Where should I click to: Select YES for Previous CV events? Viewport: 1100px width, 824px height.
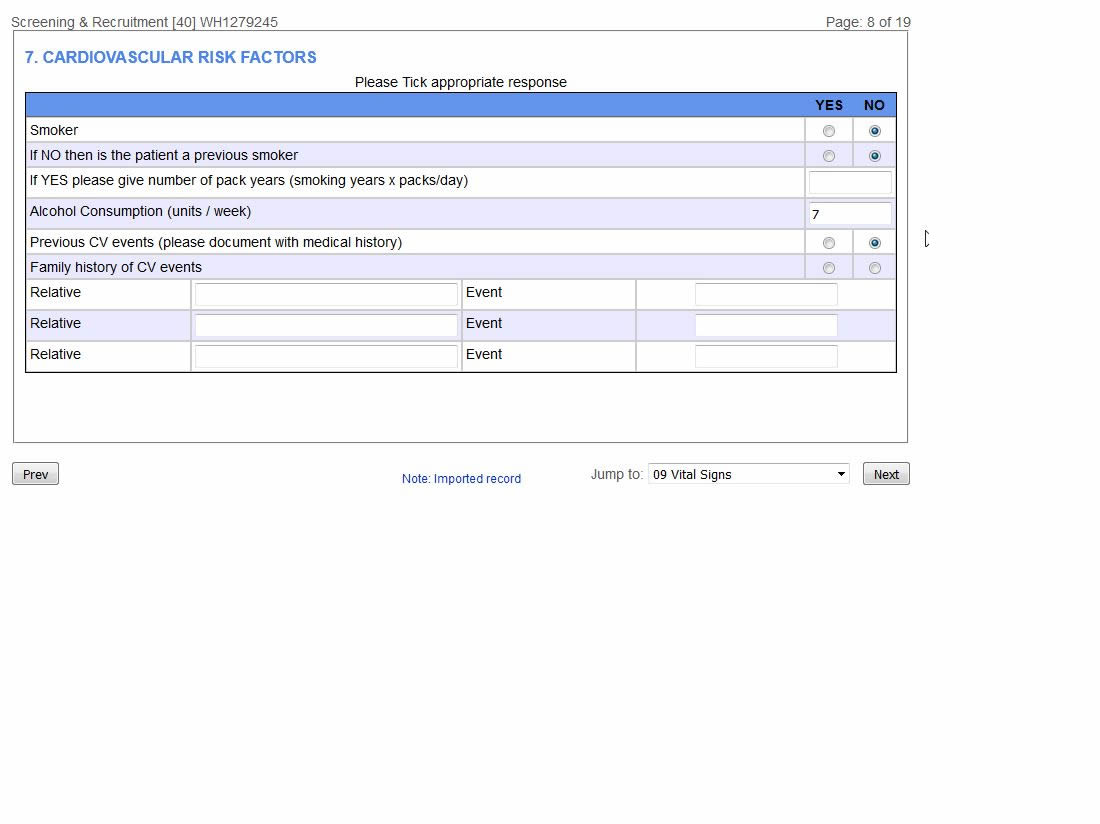pos(828,242)
